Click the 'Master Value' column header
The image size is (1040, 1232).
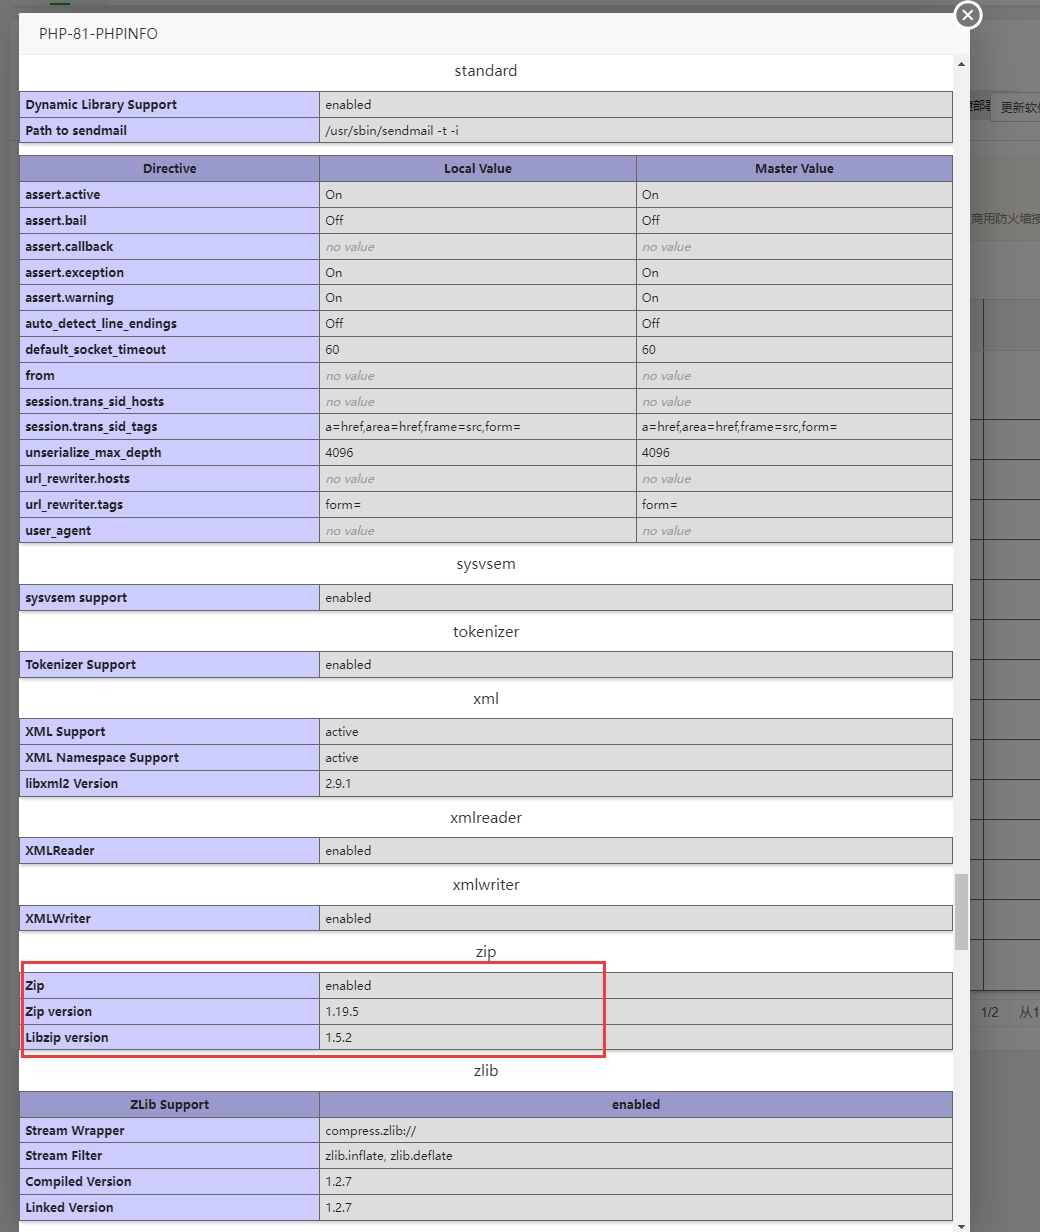[794, 169]
